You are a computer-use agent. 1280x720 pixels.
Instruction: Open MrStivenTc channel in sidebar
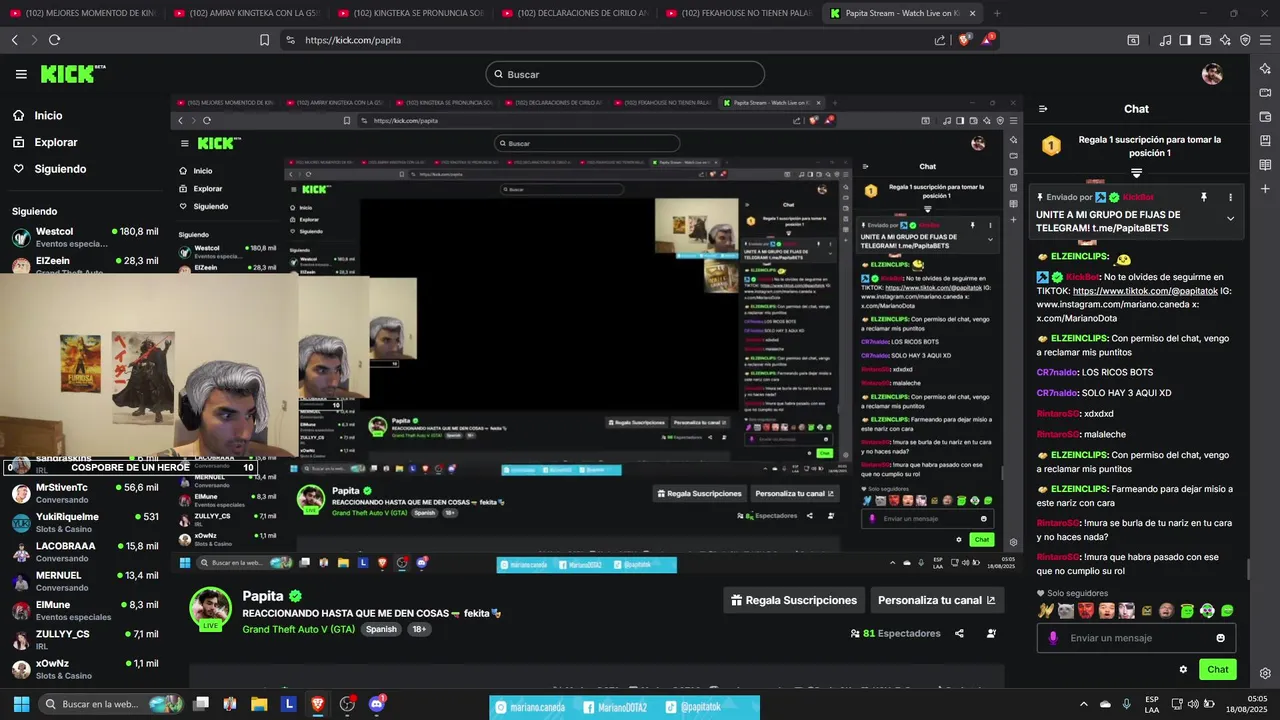[85, 493]
